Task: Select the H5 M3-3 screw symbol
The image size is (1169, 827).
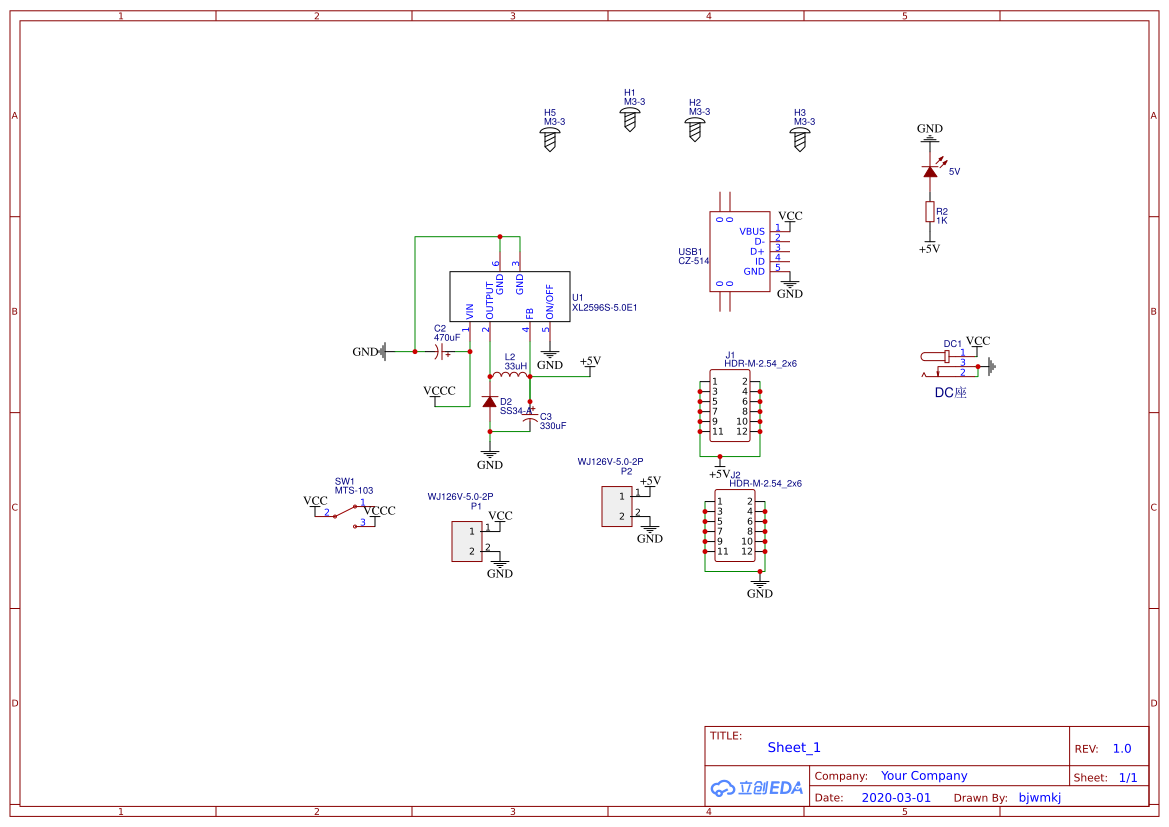Action: (x=549, y=139)
